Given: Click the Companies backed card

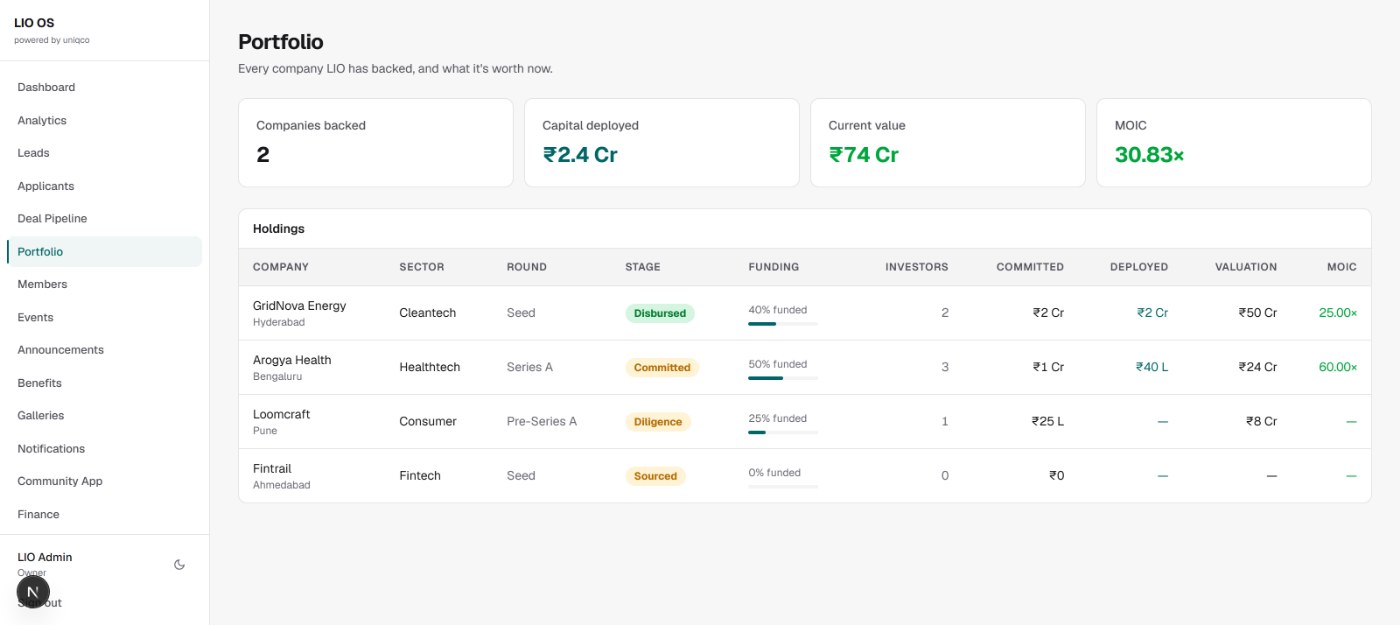Looking at the screenshot, I should (376, 142).
